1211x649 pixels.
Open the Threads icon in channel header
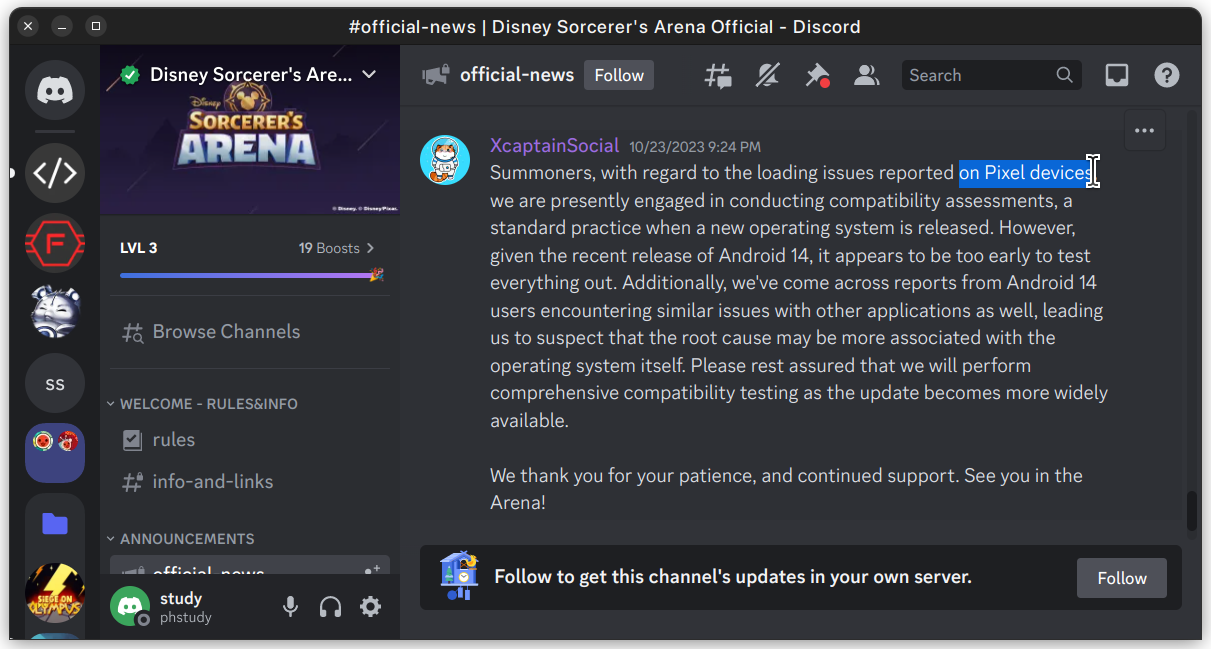click(x=718, y=75)
